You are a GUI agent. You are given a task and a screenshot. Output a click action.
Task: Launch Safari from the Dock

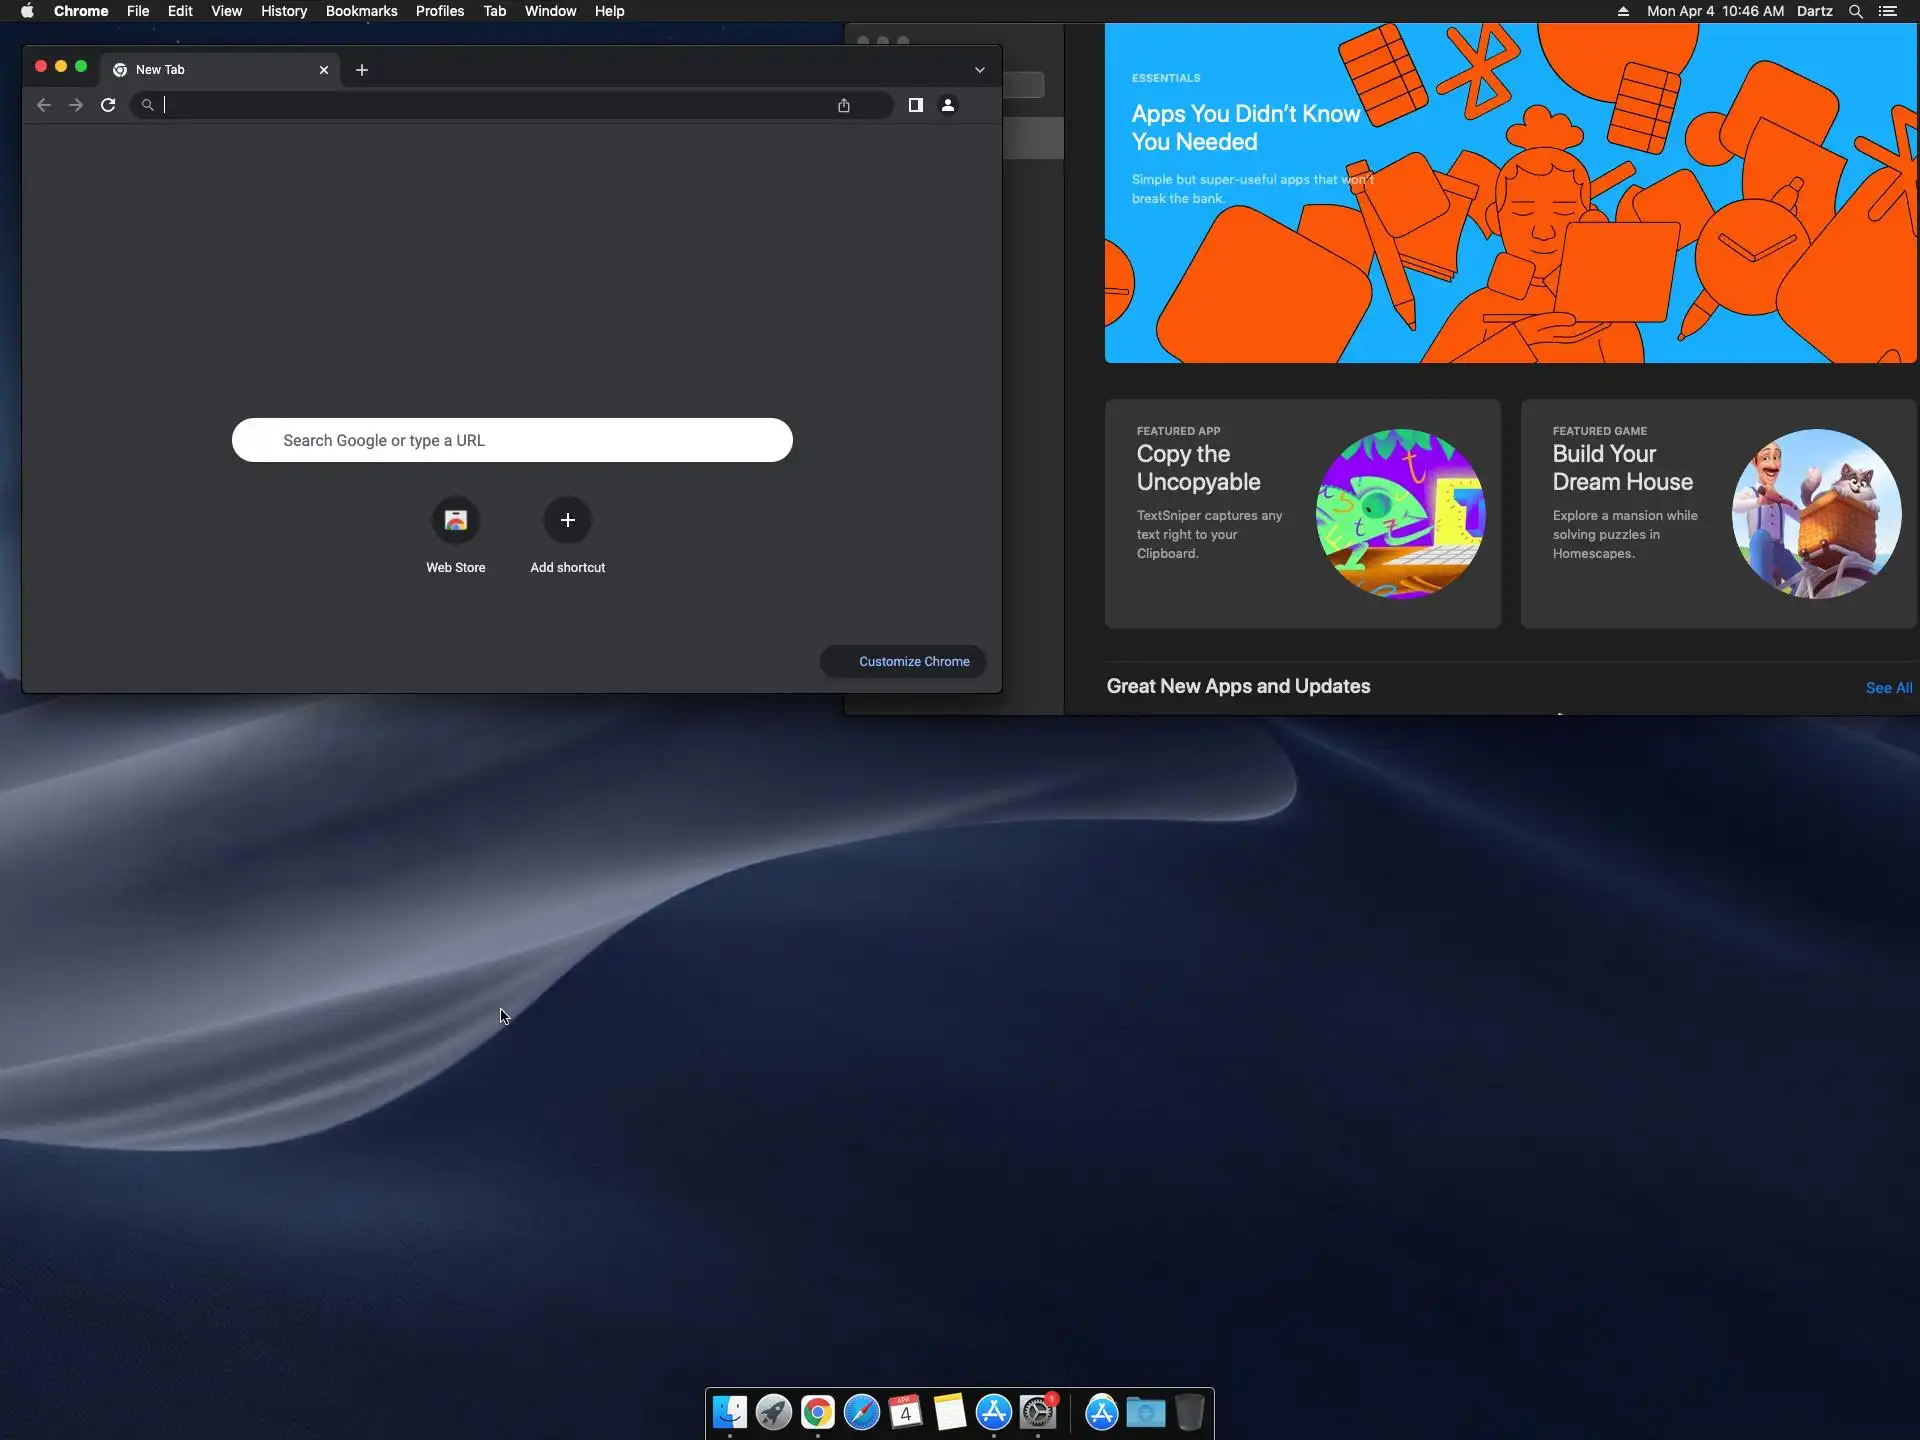click(862, 1412)
